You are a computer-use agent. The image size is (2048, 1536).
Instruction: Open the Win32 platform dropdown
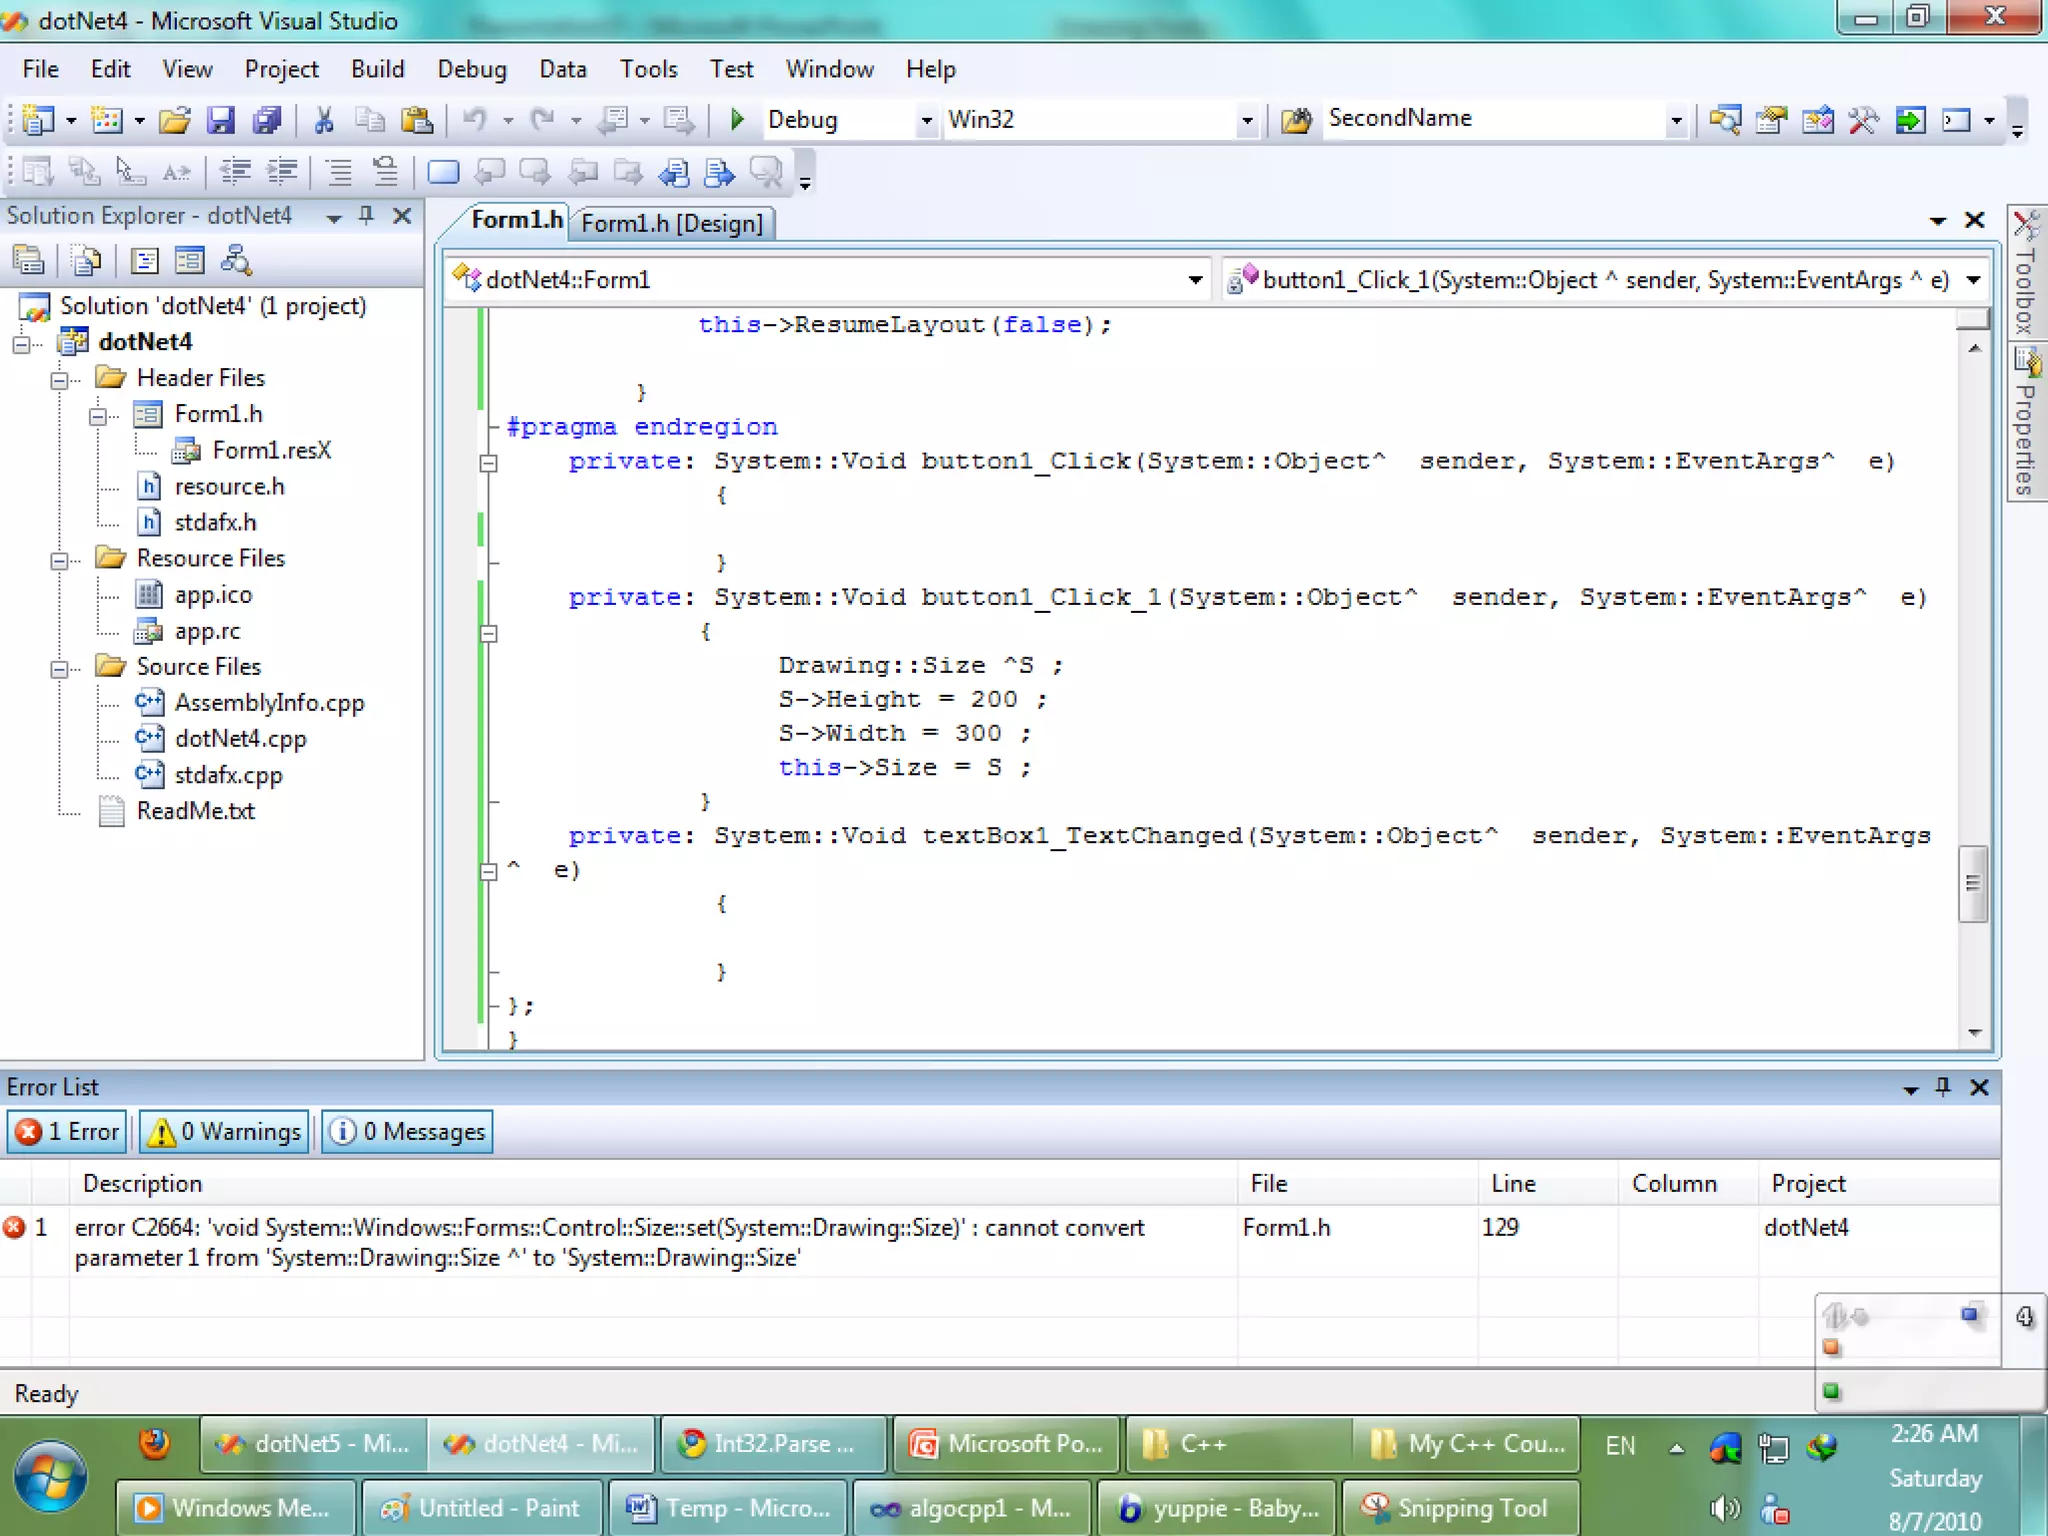[x=1246, y=120]
